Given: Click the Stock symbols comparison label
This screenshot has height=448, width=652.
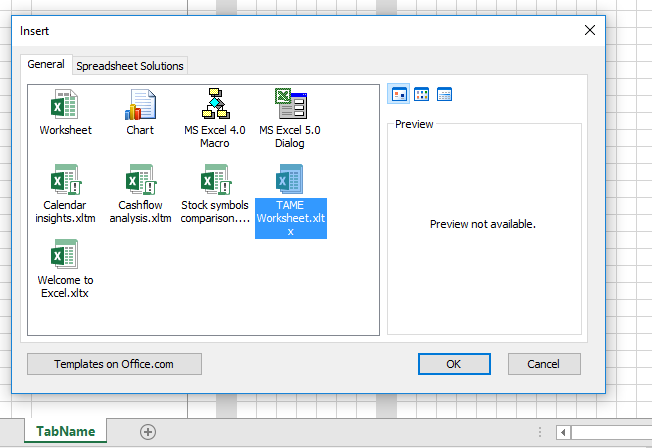Looking at the screenshot, I should coord(215,211).
